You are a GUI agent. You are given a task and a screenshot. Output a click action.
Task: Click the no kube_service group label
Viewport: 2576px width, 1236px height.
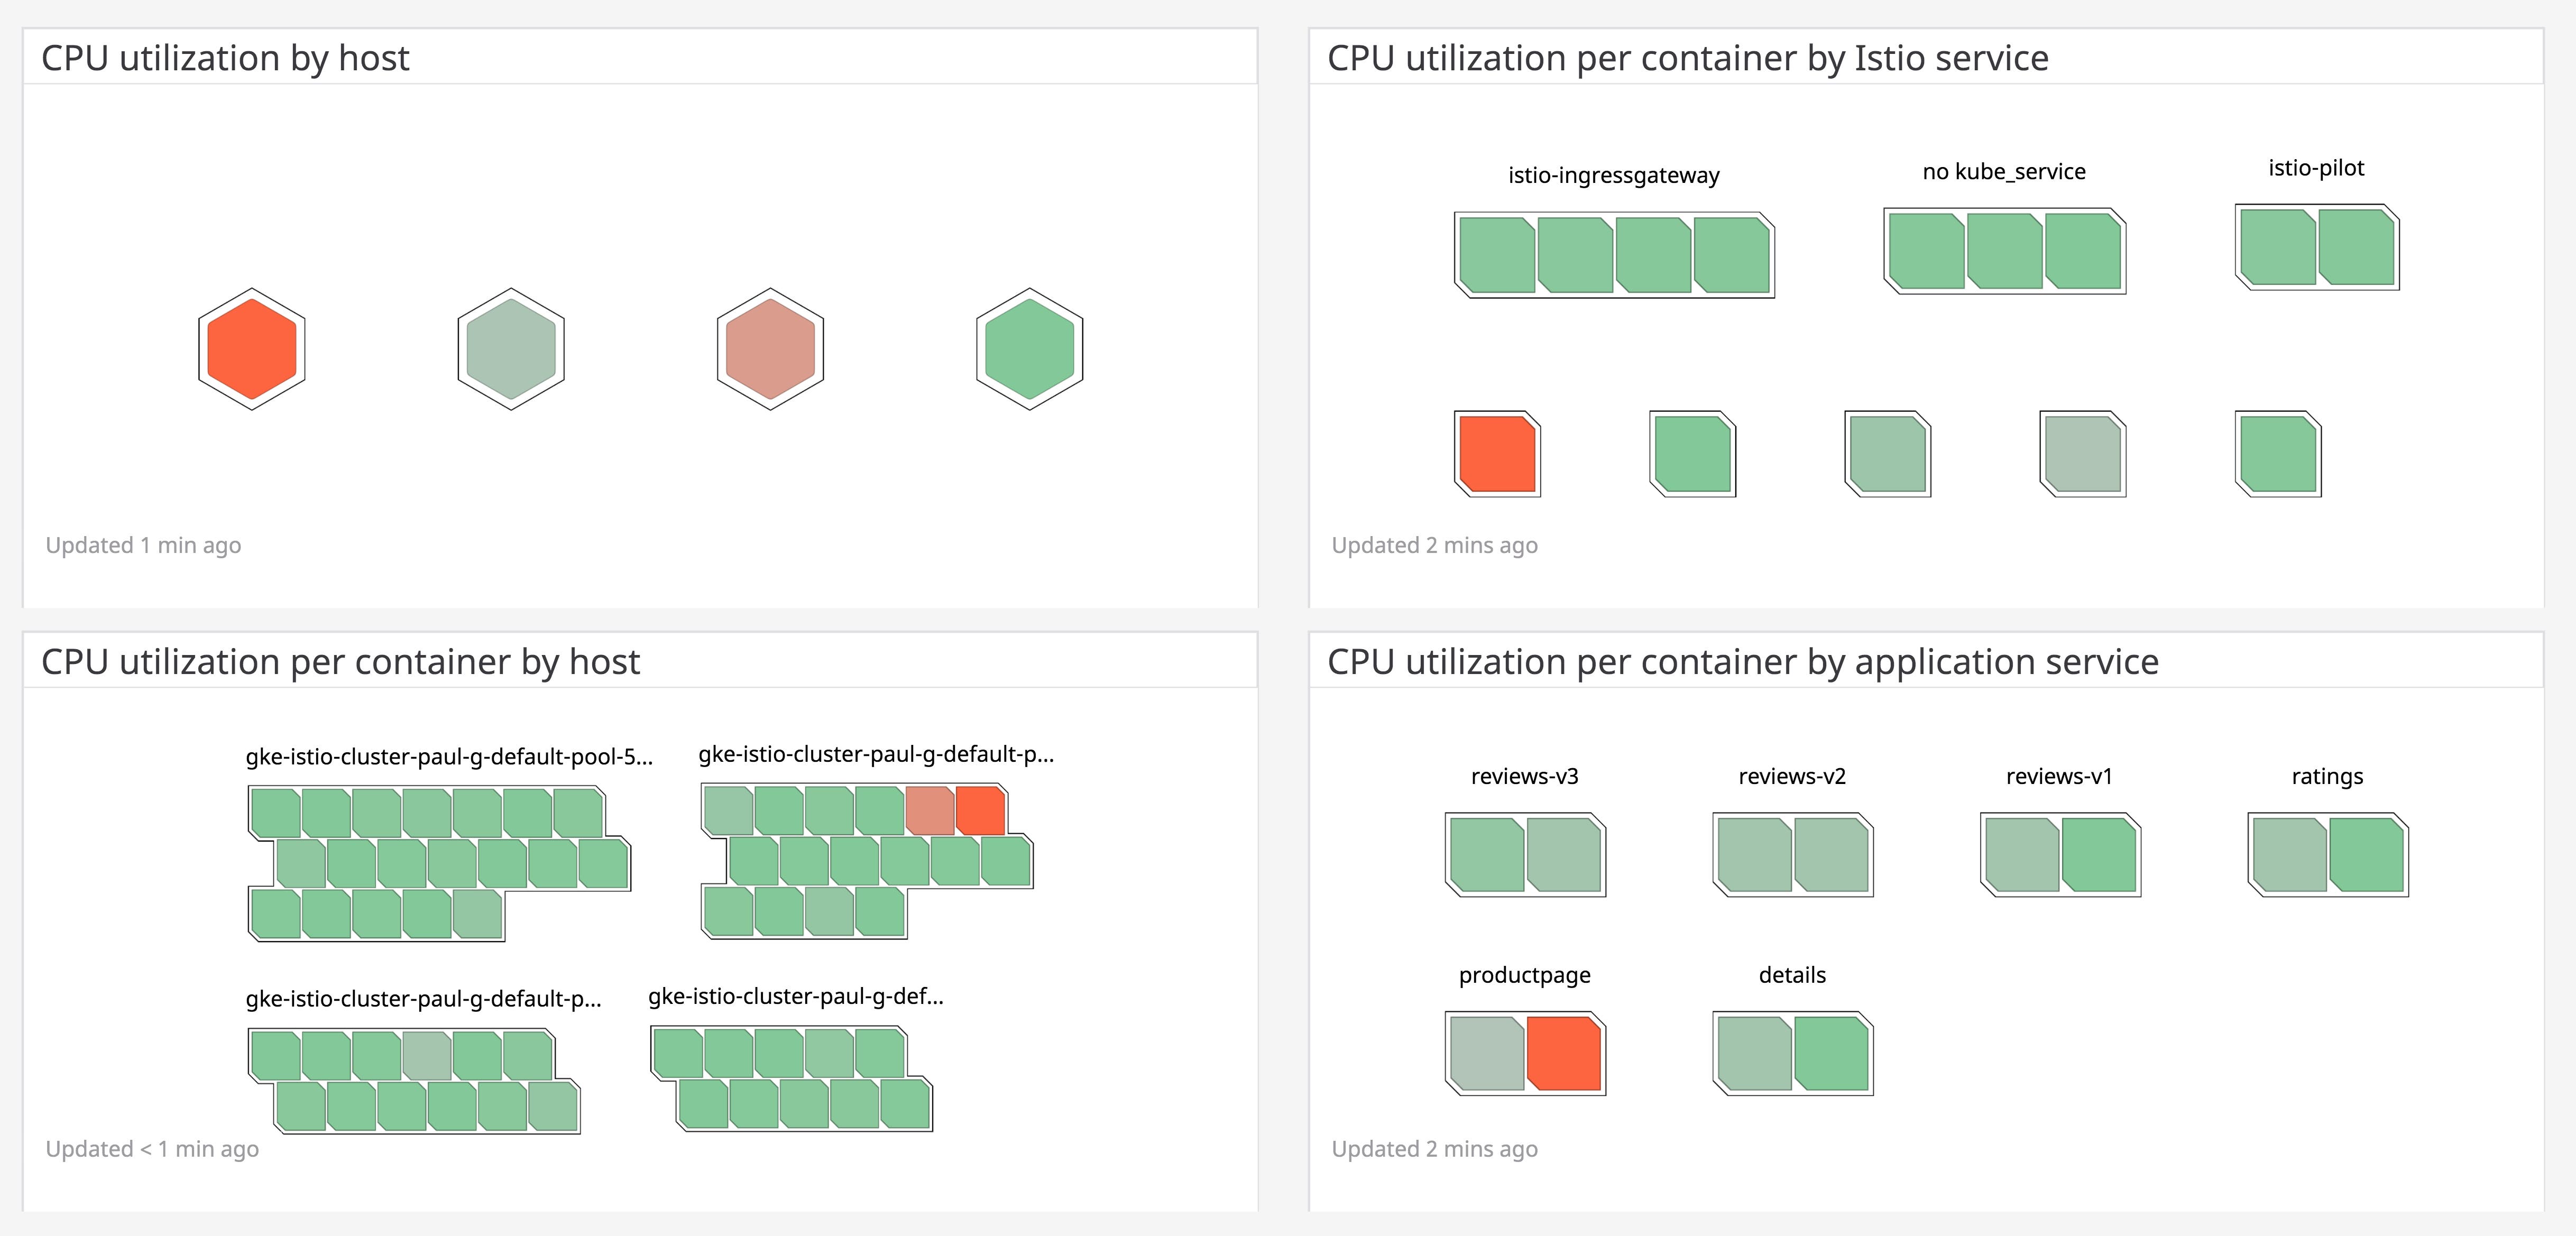pos(2003,172)
